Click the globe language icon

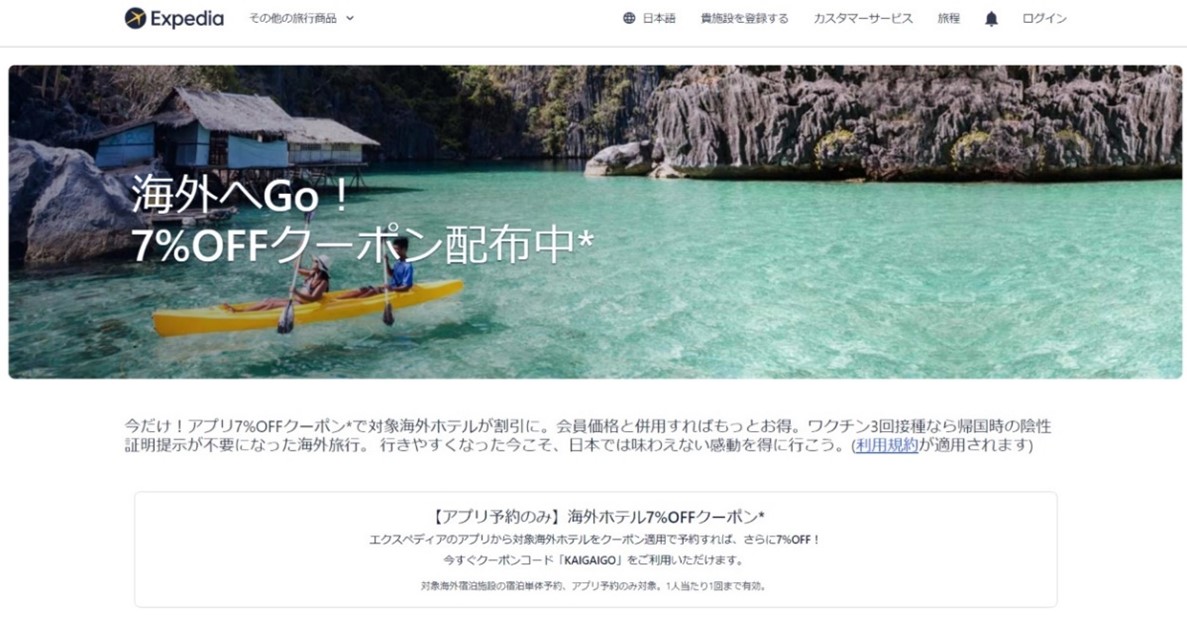(x=629, y=18)
